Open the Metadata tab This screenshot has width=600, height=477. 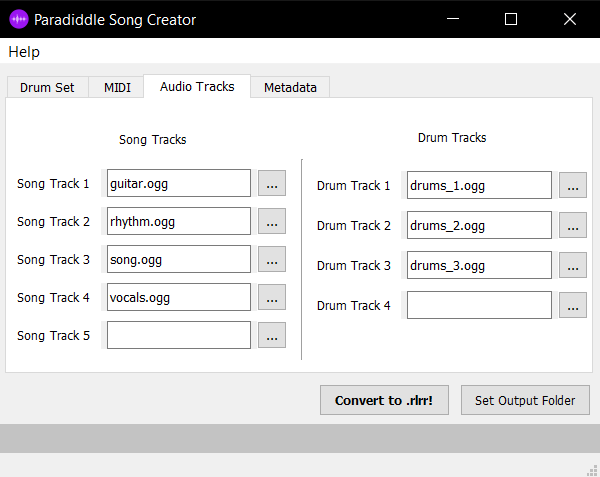pos(290,88)
